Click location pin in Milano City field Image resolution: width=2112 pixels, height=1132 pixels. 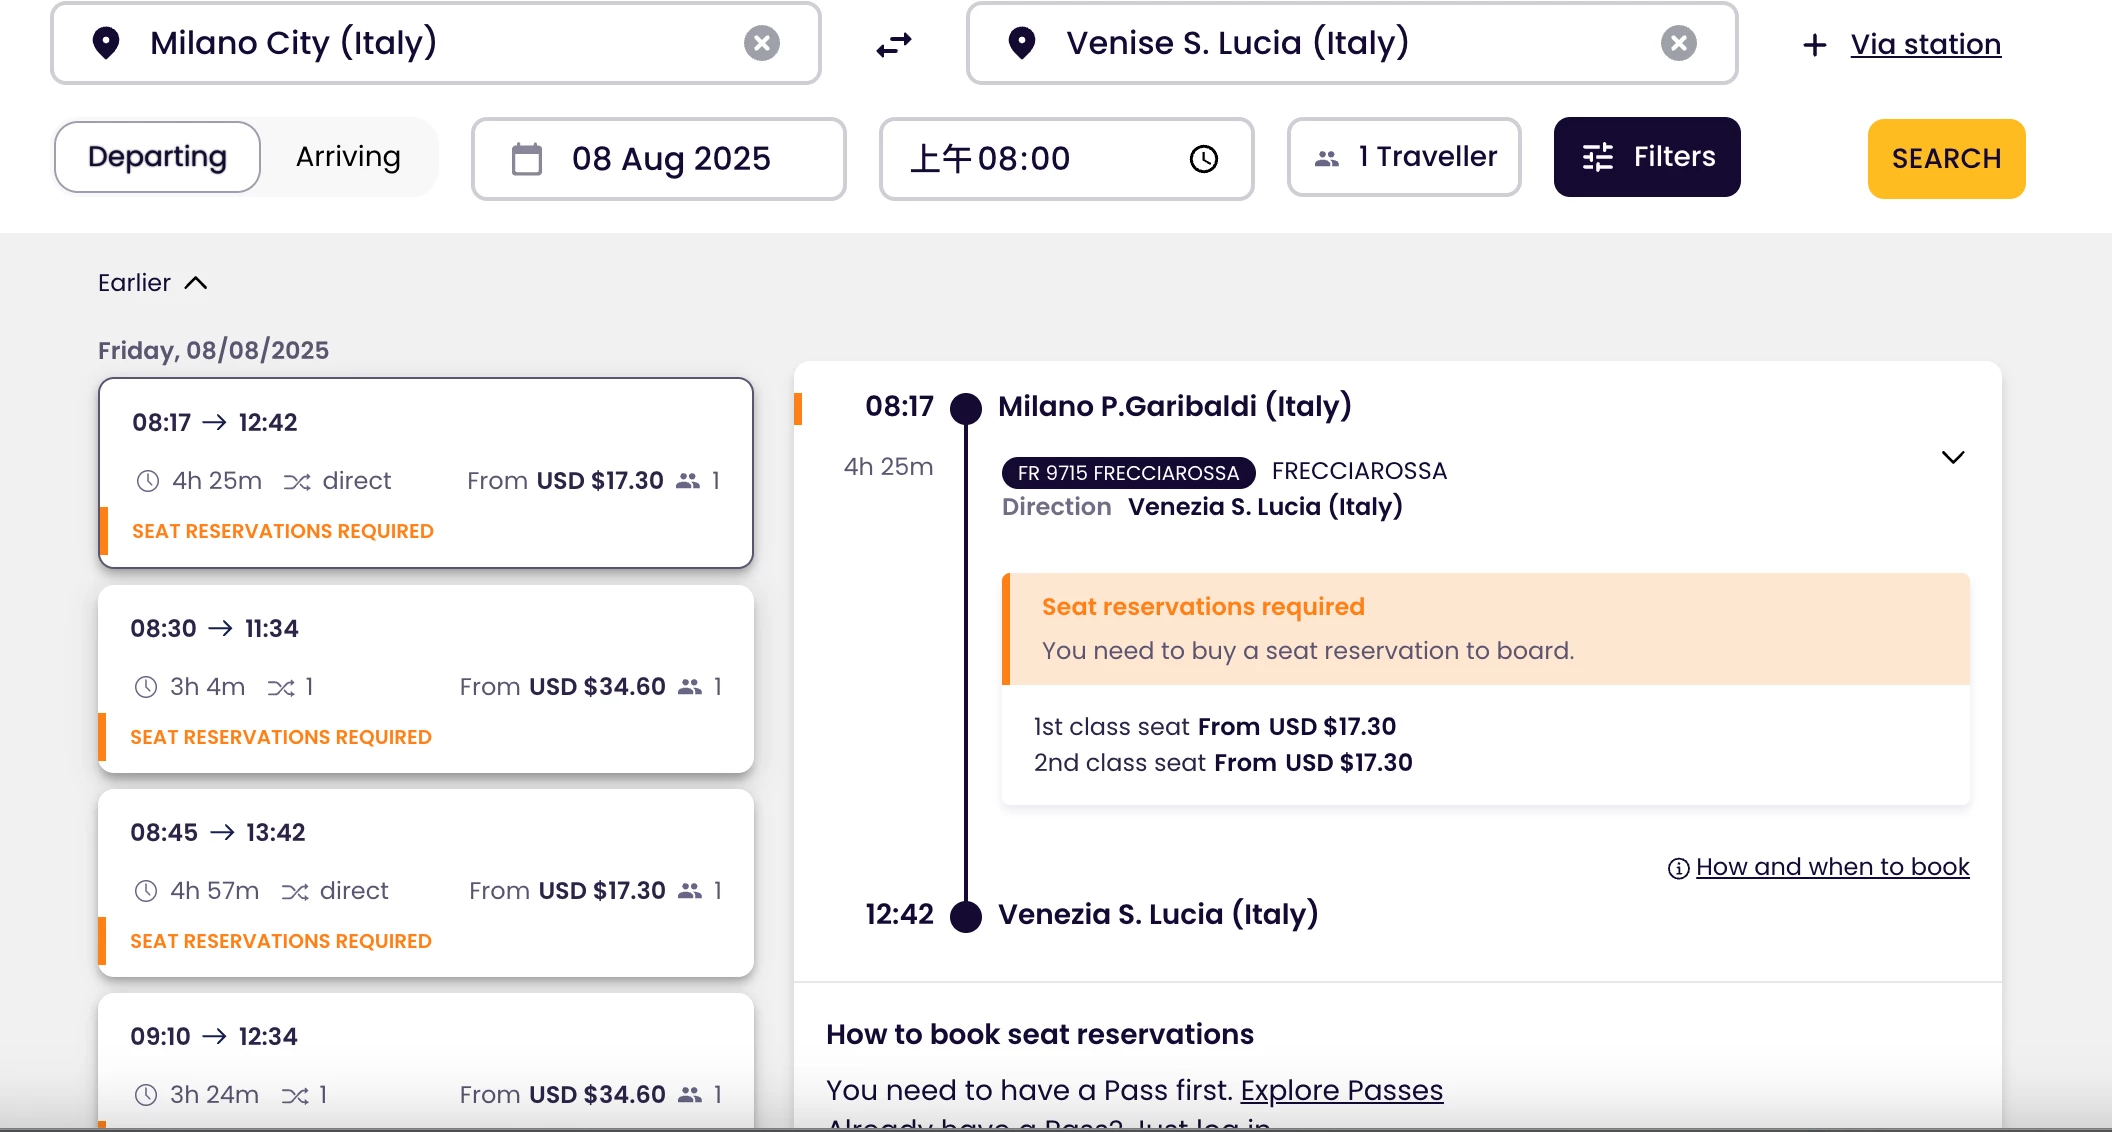click(x=106, y=43)
